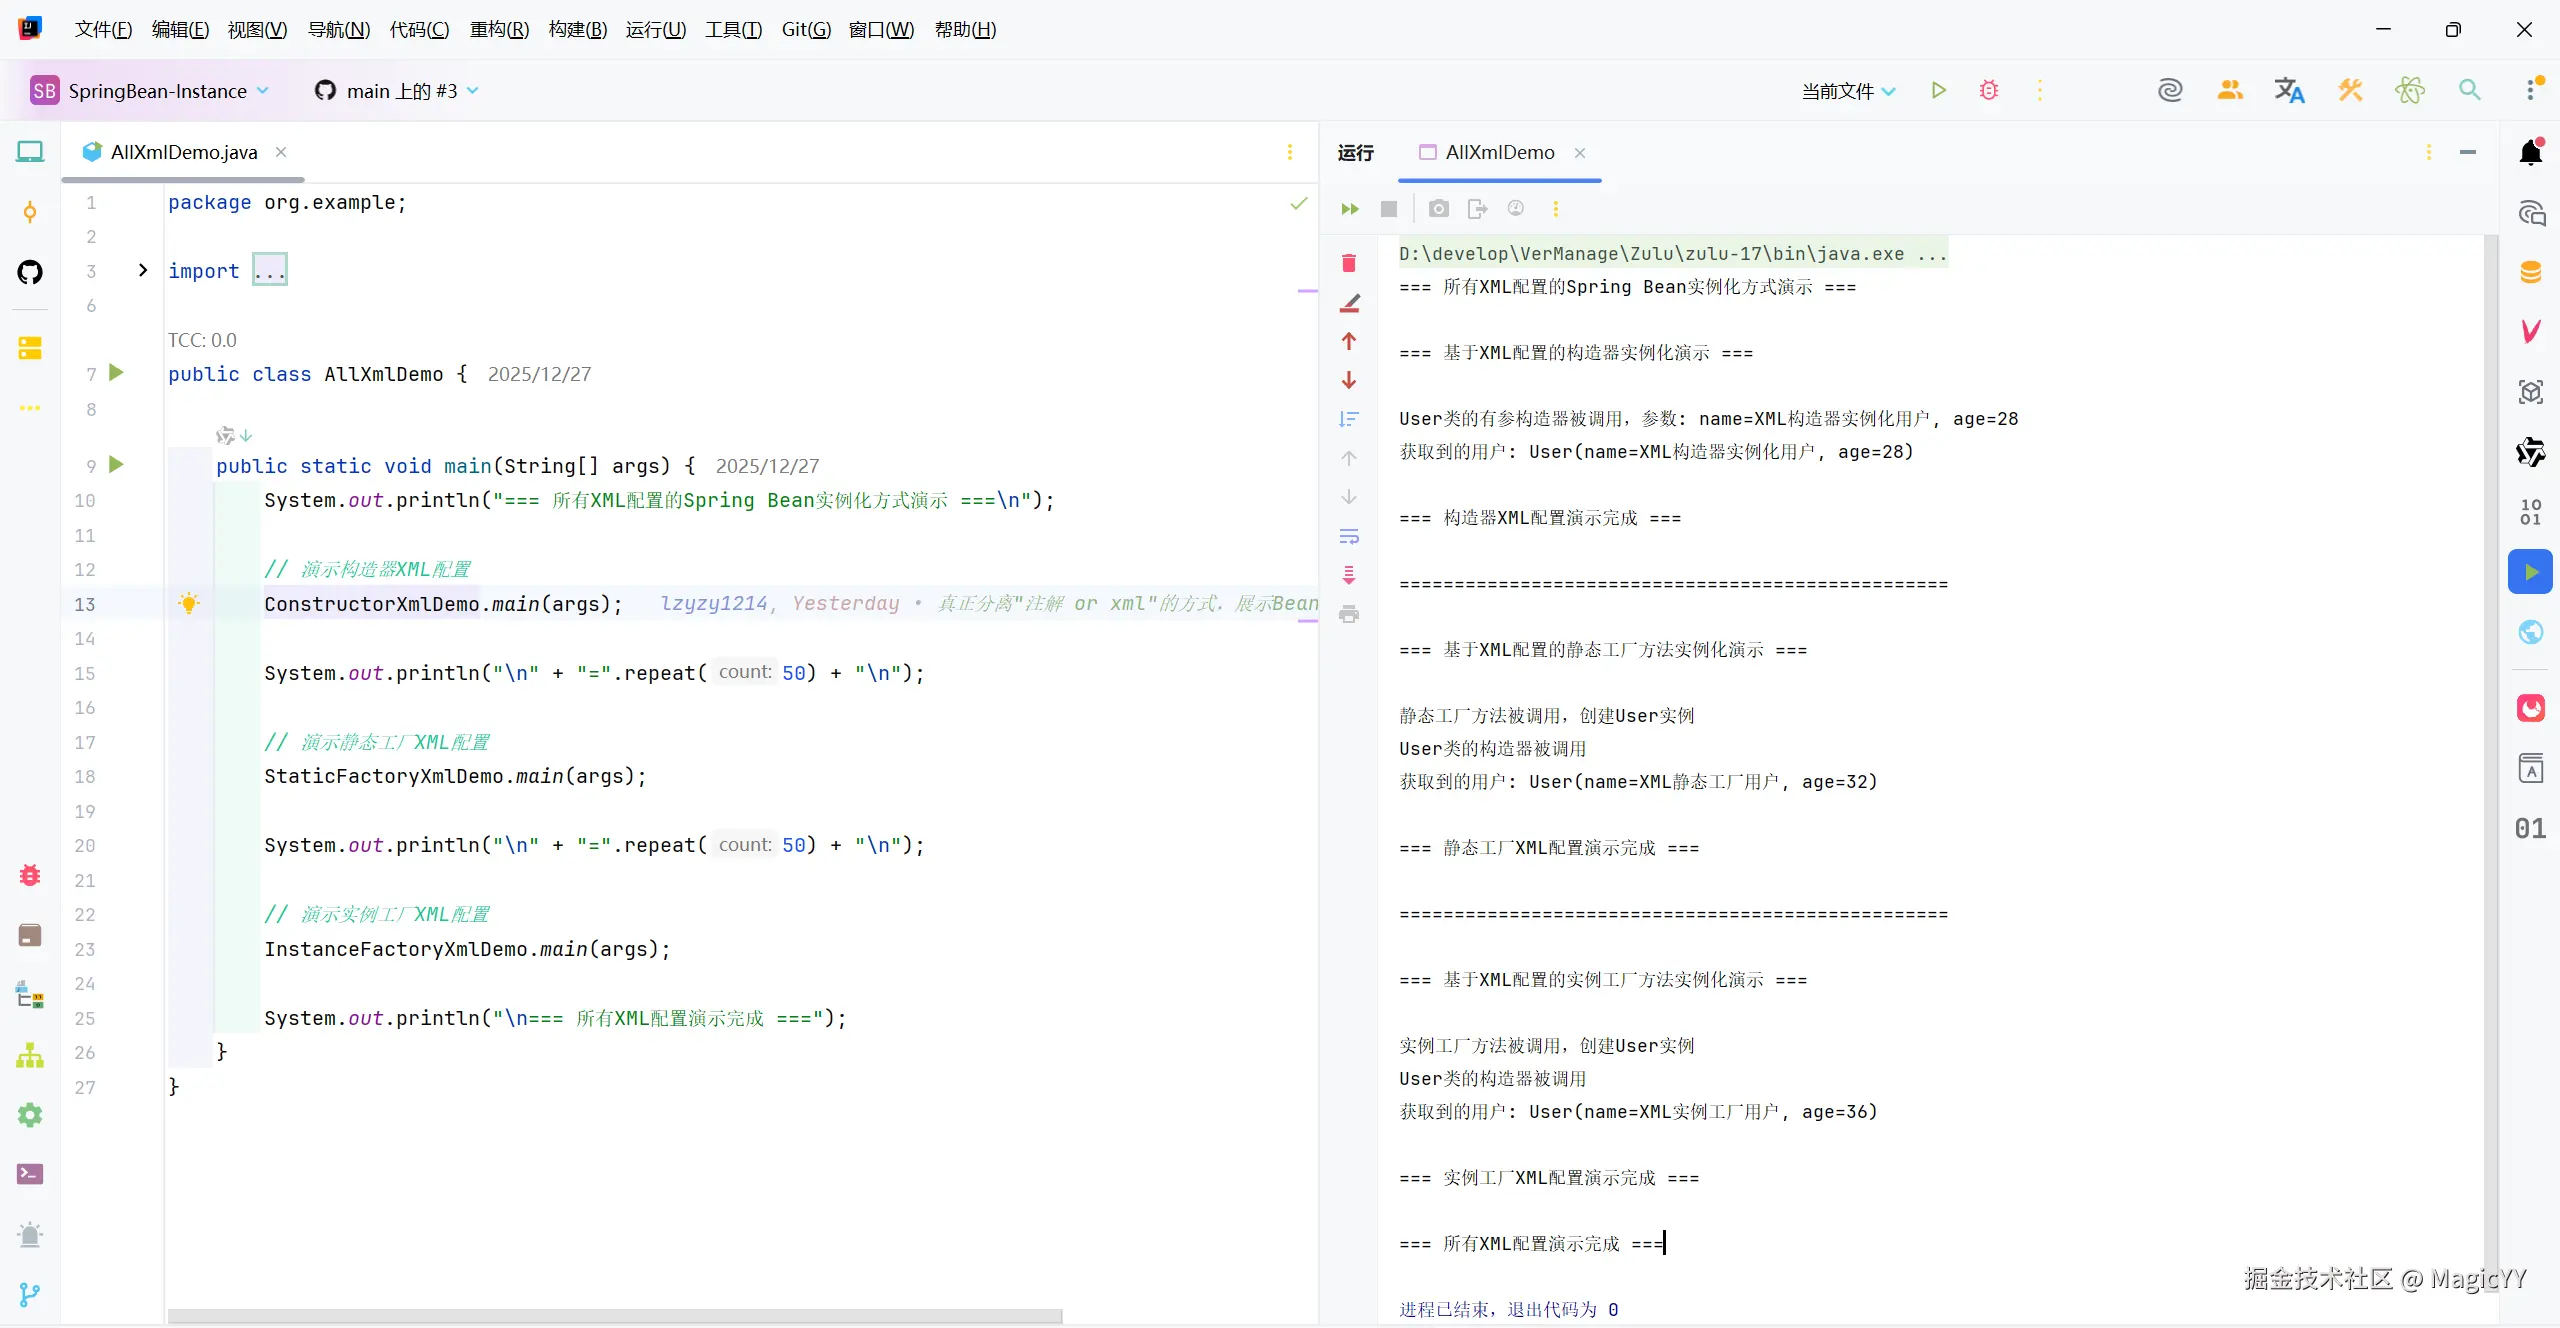
Task: Open the translation plugin icon
Action: [2289, 91]
